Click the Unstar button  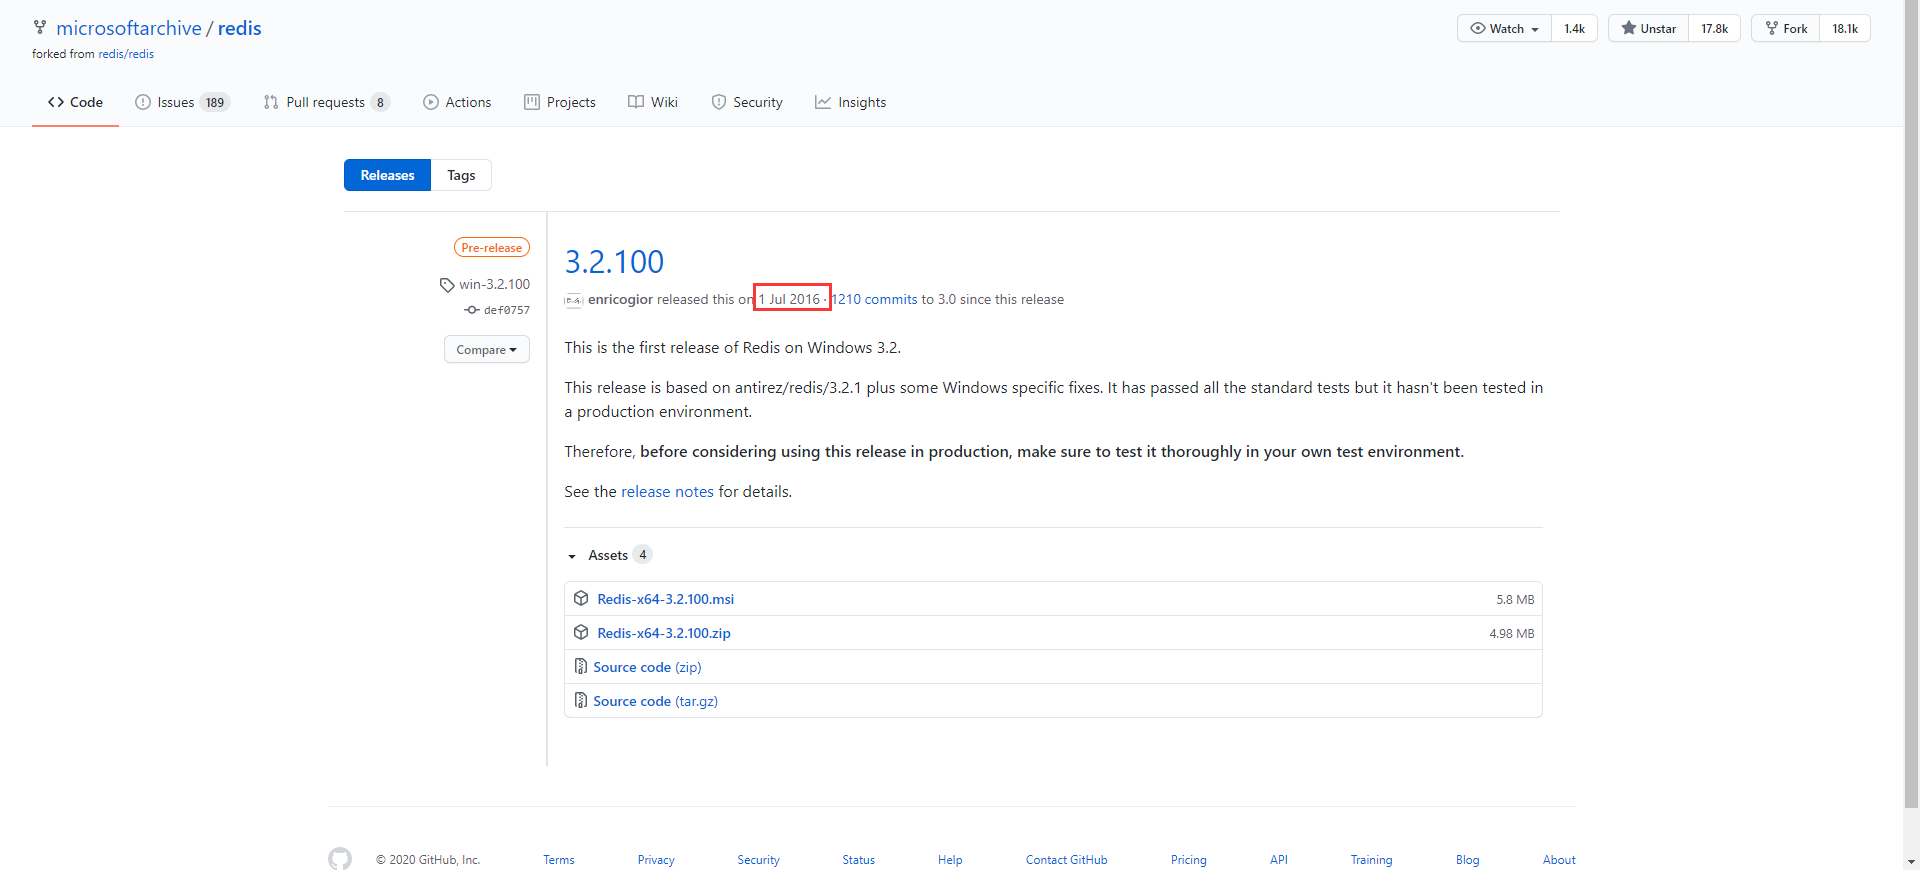(x=1648, y=28)
